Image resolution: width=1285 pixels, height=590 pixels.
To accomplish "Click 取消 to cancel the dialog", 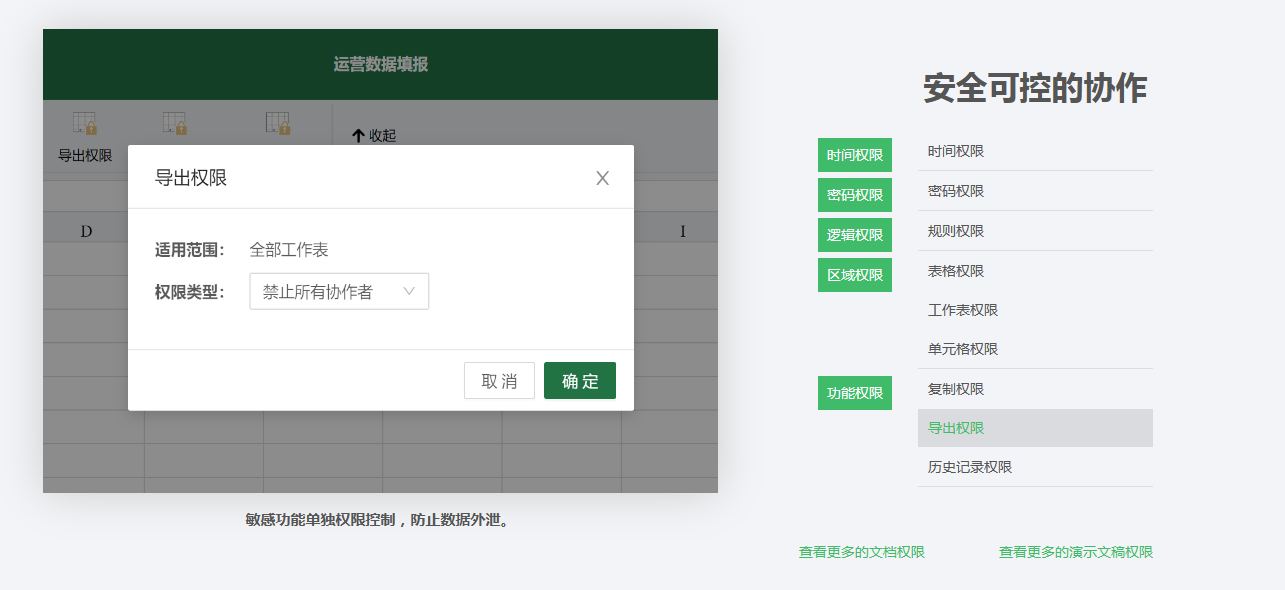I will 499,381.
